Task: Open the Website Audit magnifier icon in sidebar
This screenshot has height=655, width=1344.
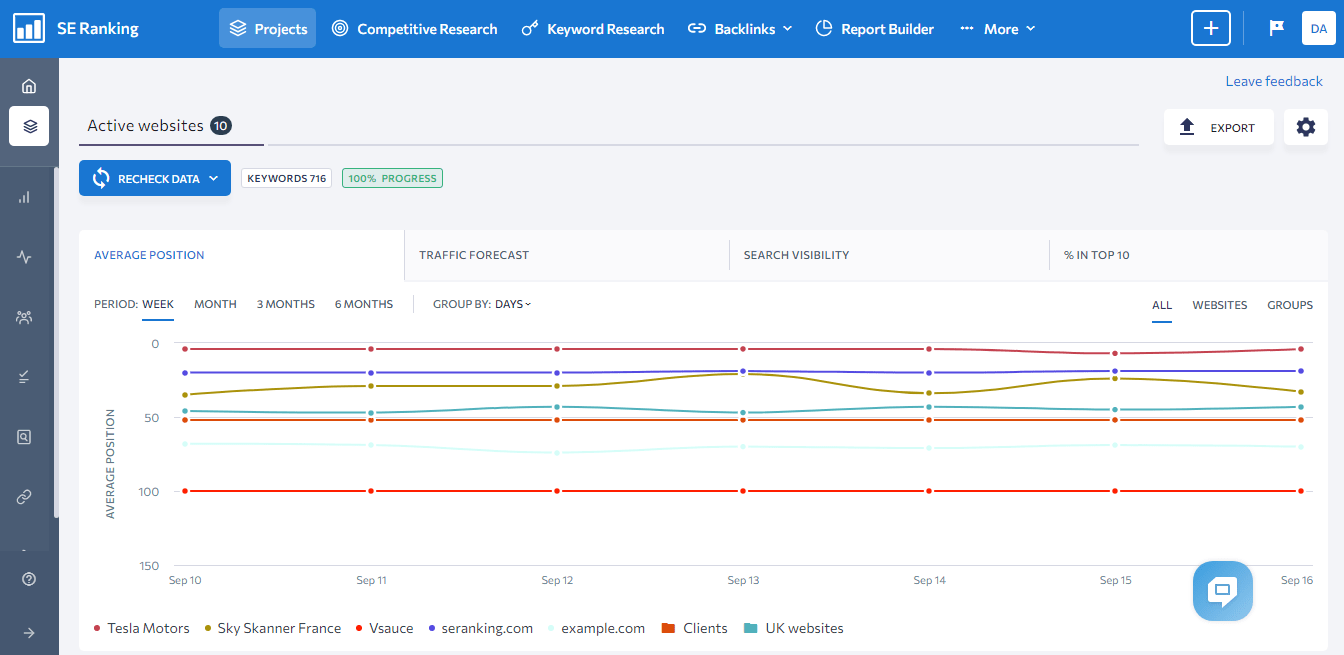Action: [28, 436]
